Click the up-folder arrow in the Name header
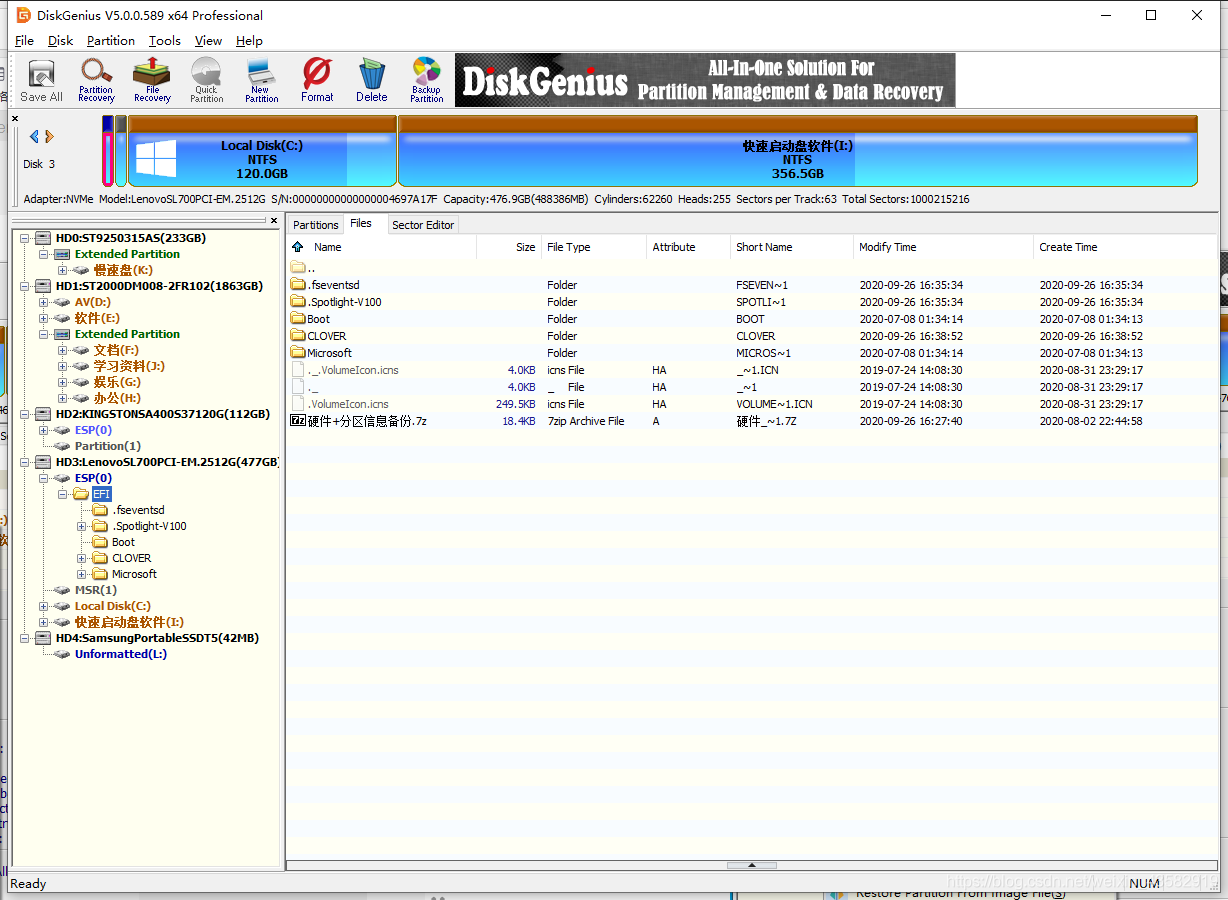Viewport: 1228px width, 900px height. click(297, 247)
